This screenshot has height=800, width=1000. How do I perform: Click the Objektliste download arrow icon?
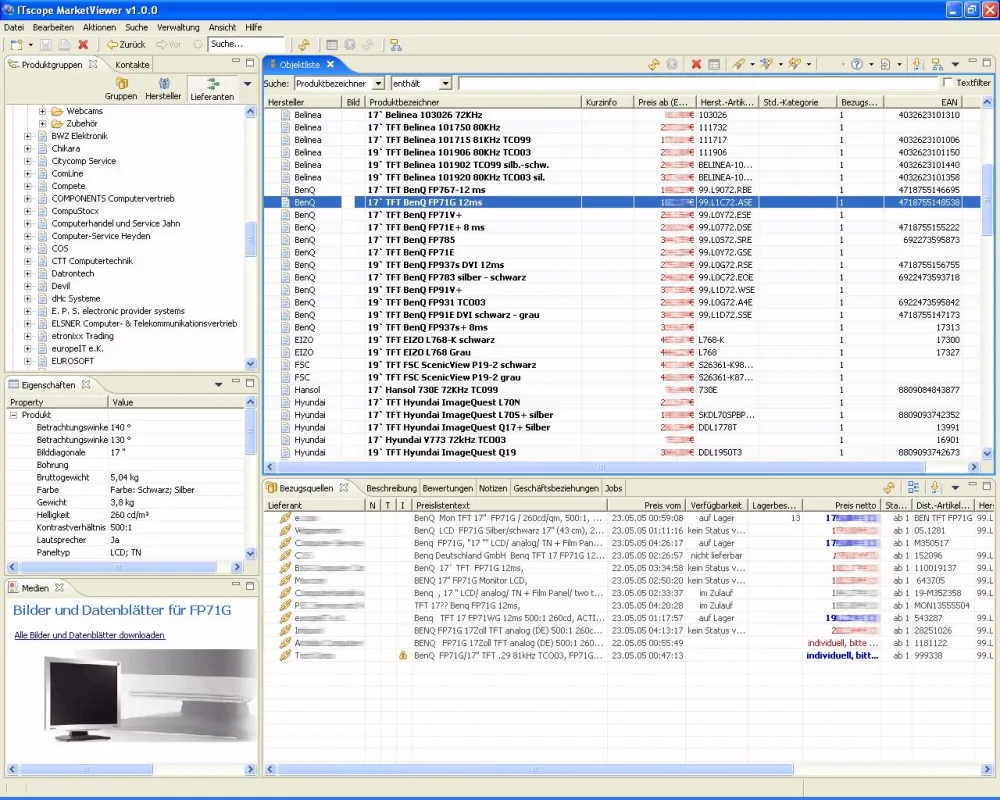point(918,64)
